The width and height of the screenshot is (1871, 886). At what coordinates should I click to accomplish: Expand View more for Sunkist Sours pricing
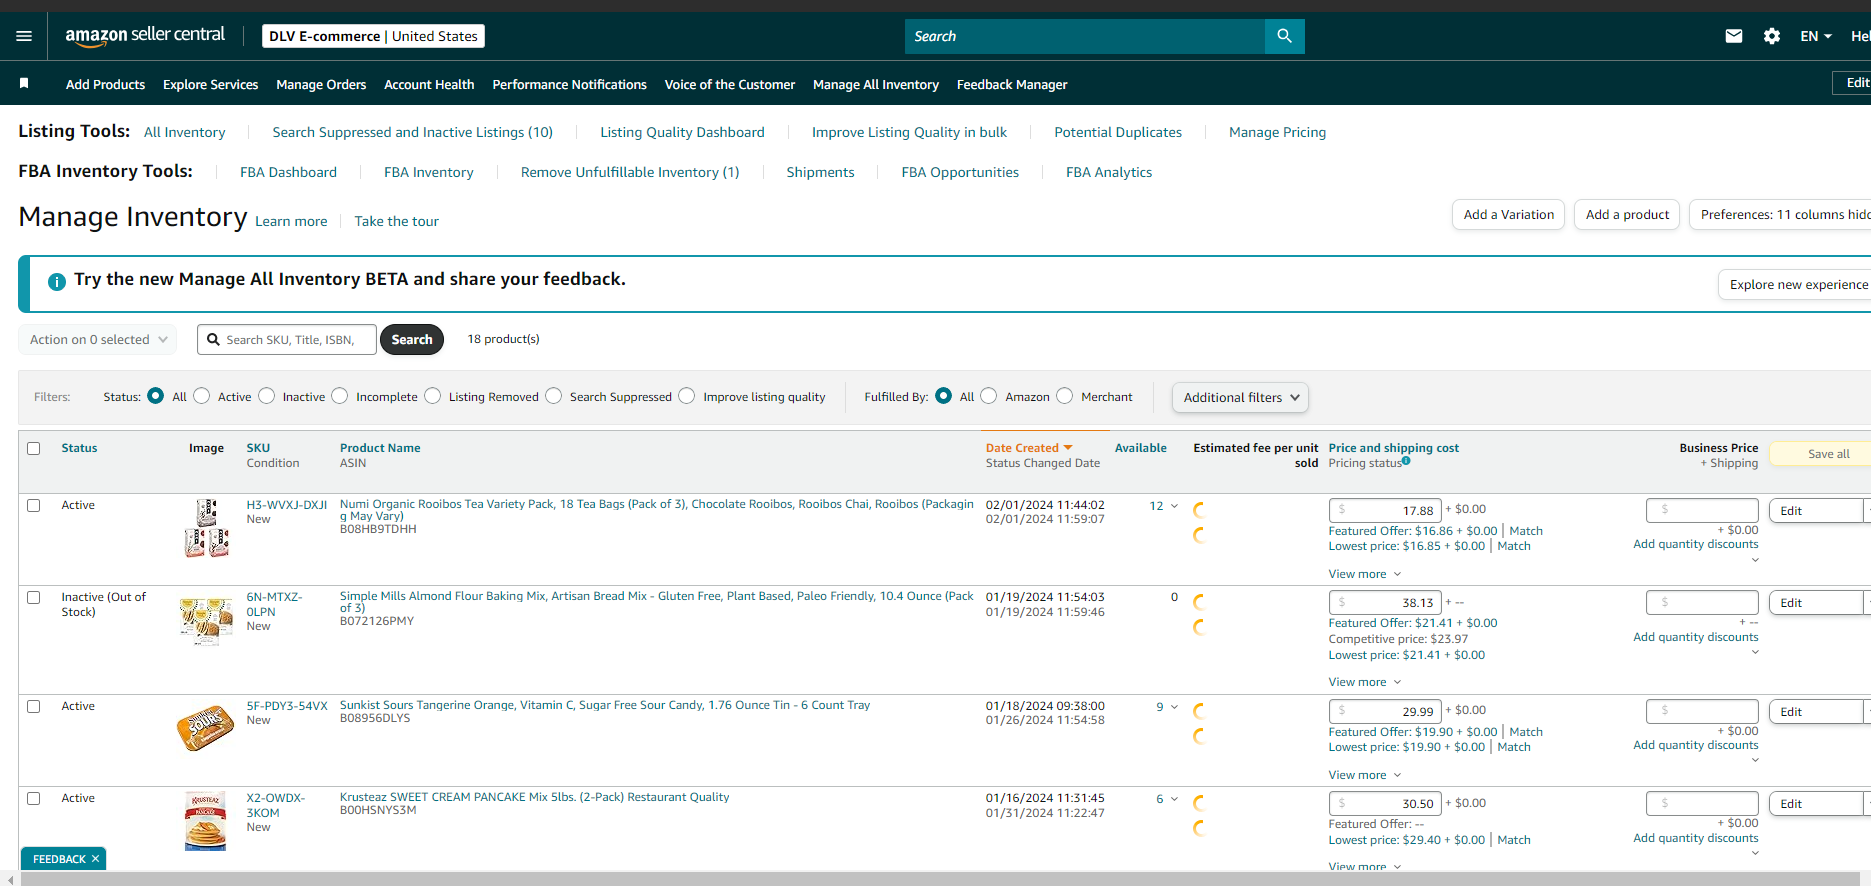[x=1365, y=775]
